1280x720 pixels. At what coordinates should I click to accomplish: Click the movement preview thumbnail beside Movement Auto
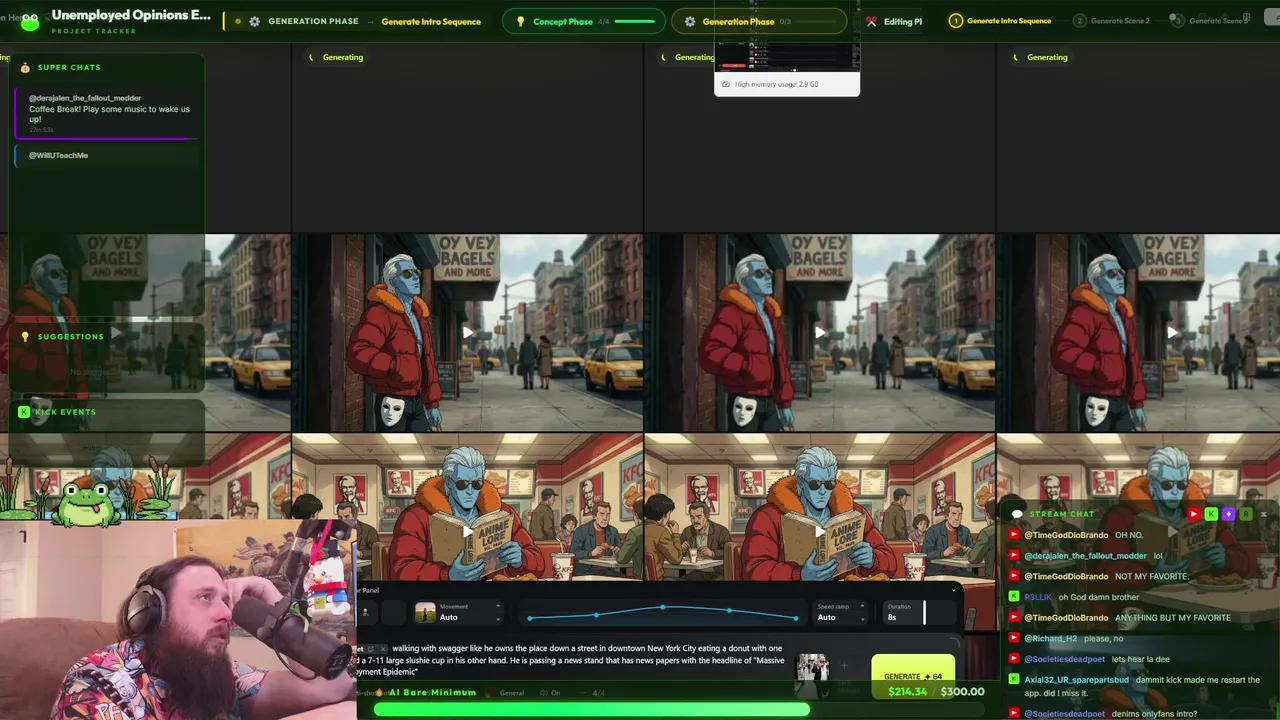pyautogui.click(x=425, y=612)
